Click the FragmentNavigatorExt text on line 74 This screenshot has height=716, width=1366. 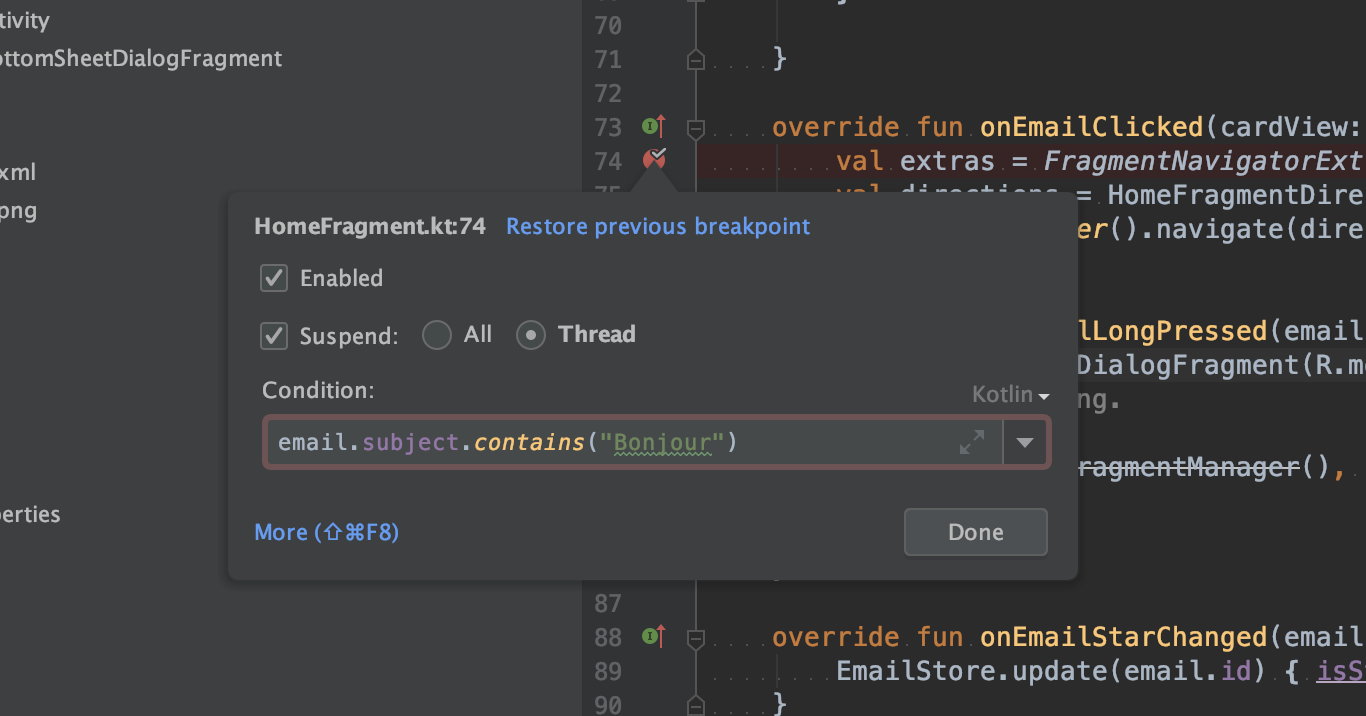pos(1205,161)
